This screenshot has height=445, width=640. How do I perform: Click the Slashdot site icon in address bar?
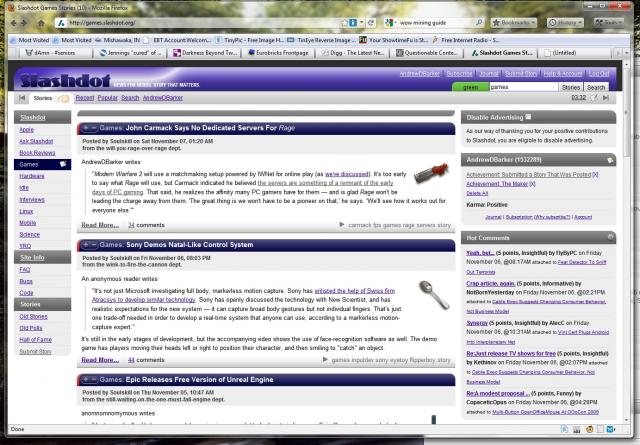[x=62, y=23]
